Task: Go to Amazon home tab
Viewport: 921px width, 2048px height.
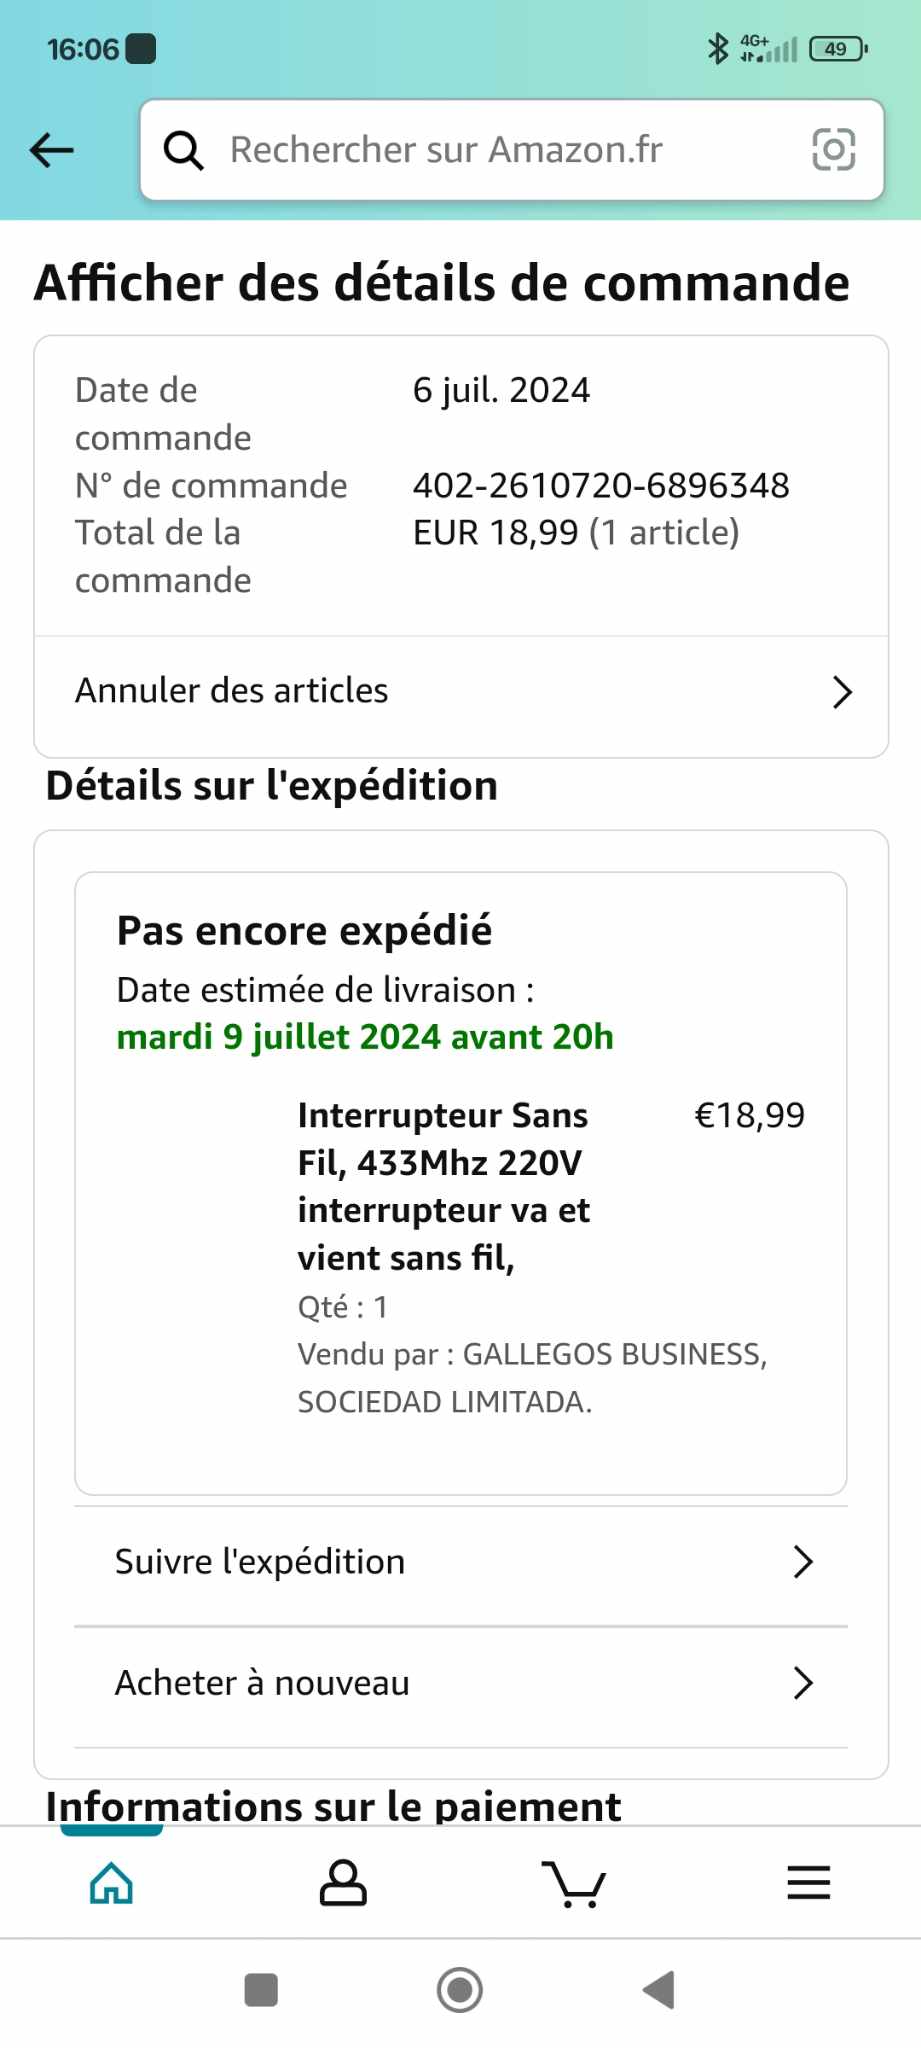Action: [x=111, y=1884]
